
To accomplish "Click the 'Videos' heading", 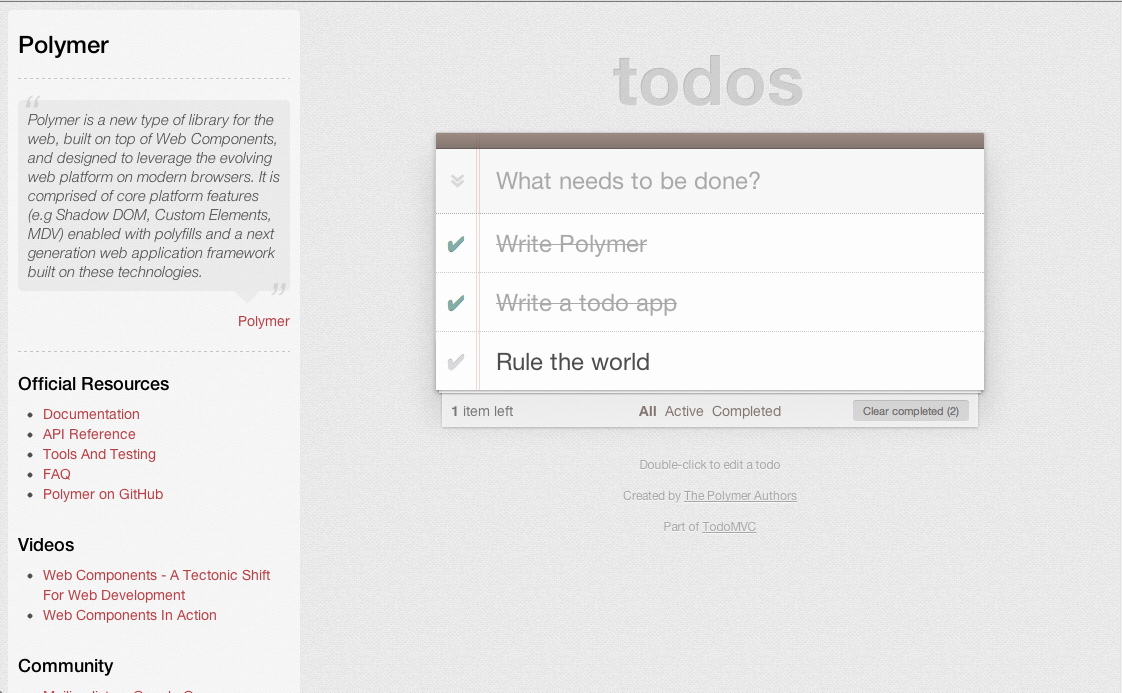I will point(46,546).
